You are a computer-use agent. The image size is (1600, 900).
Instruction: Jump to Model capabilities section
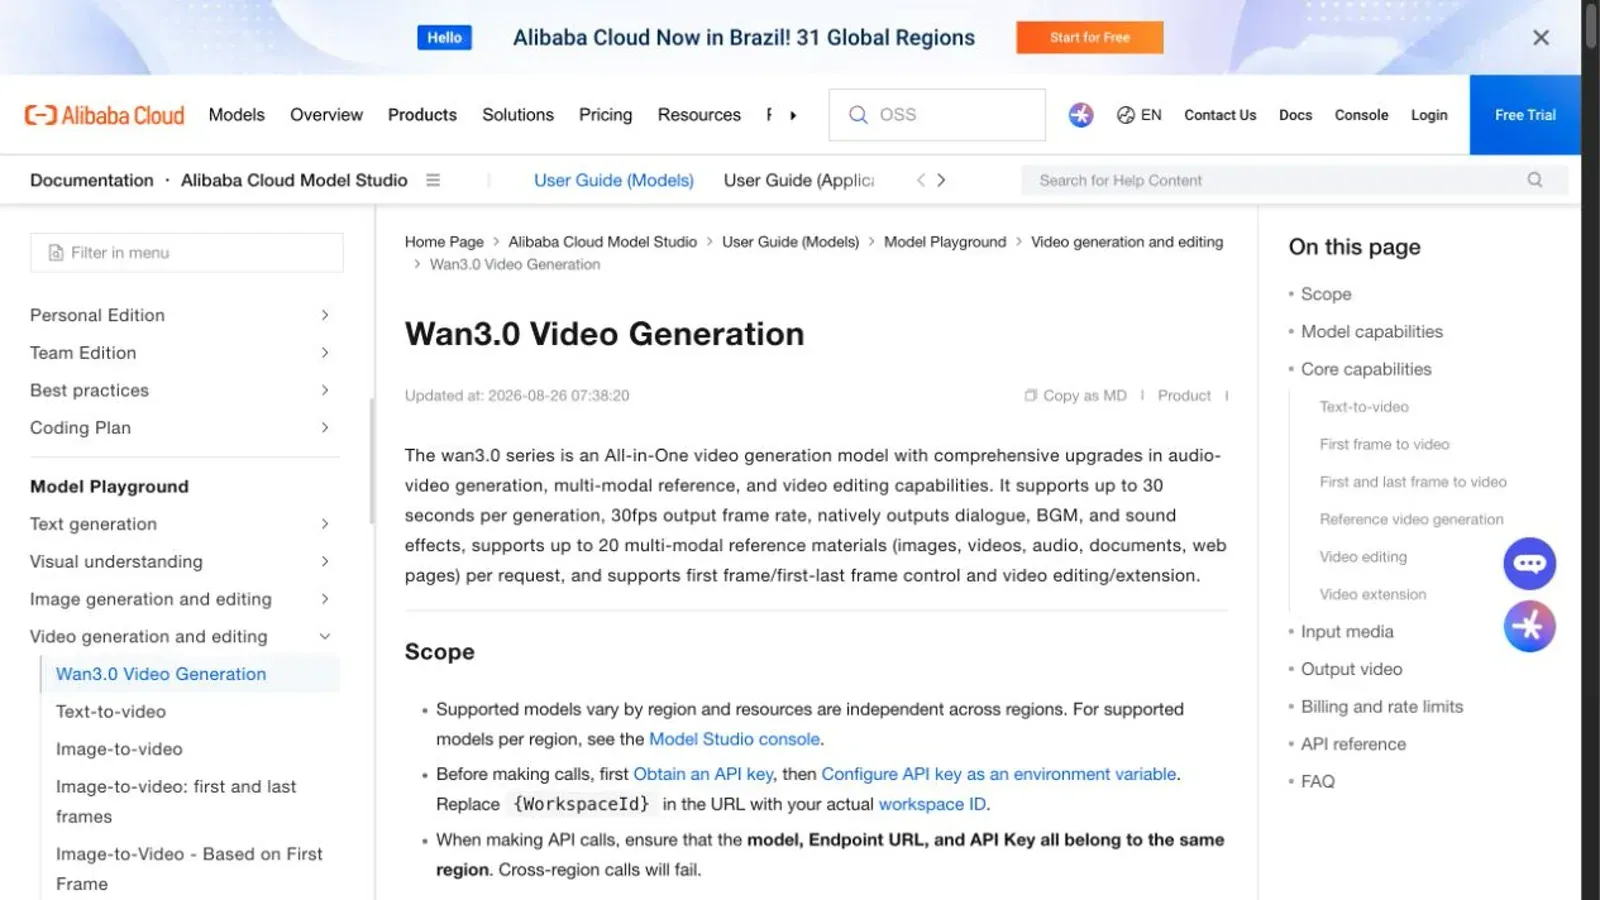pos(1372,332)
